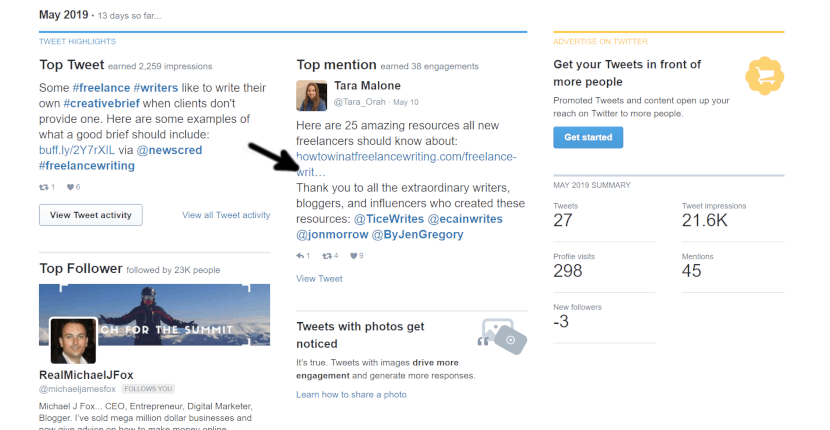Viewport: 830px width, 430px height.
Task: Click retweet icon under Tara Malone's mention
Action: [x=327, y=256]
